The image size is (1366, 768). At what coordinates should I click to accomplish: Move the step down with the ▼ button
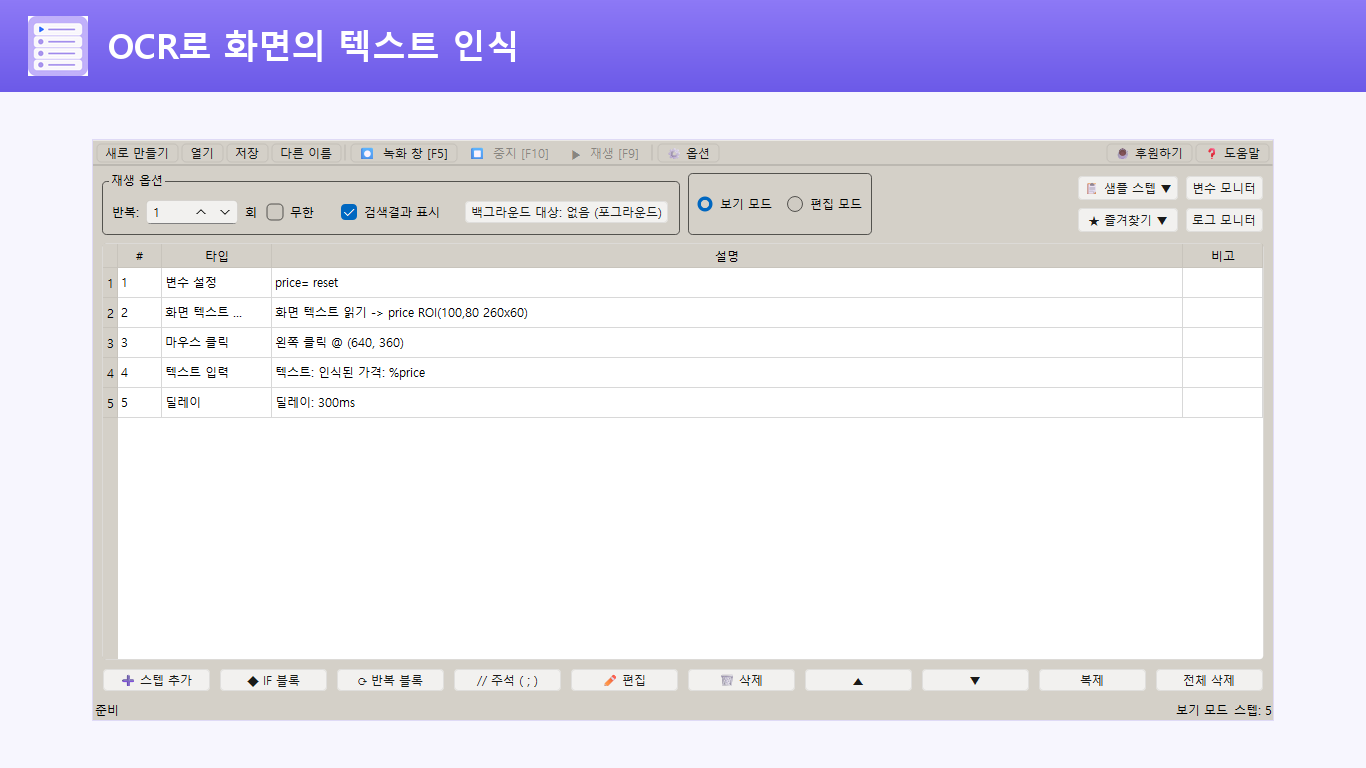(x=975, y=680)
